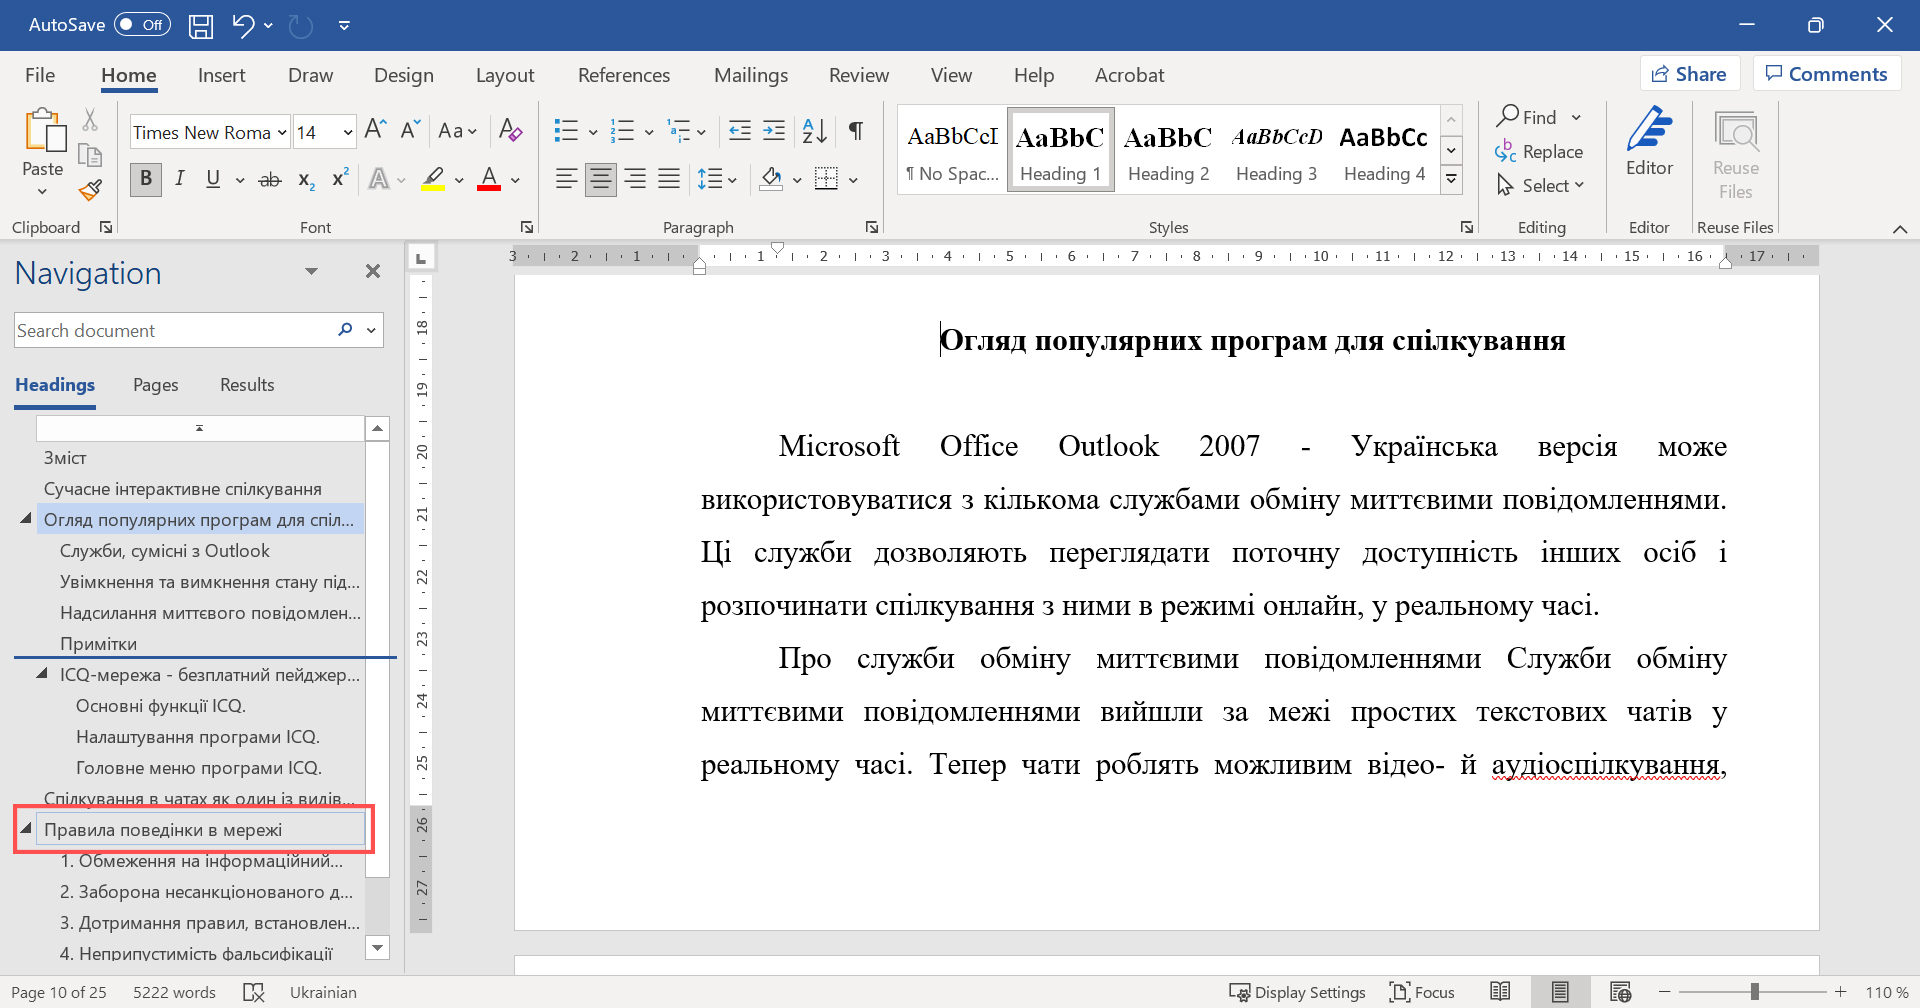Toggle center alignment
Screen dimensions: 1920x1008
600,179
